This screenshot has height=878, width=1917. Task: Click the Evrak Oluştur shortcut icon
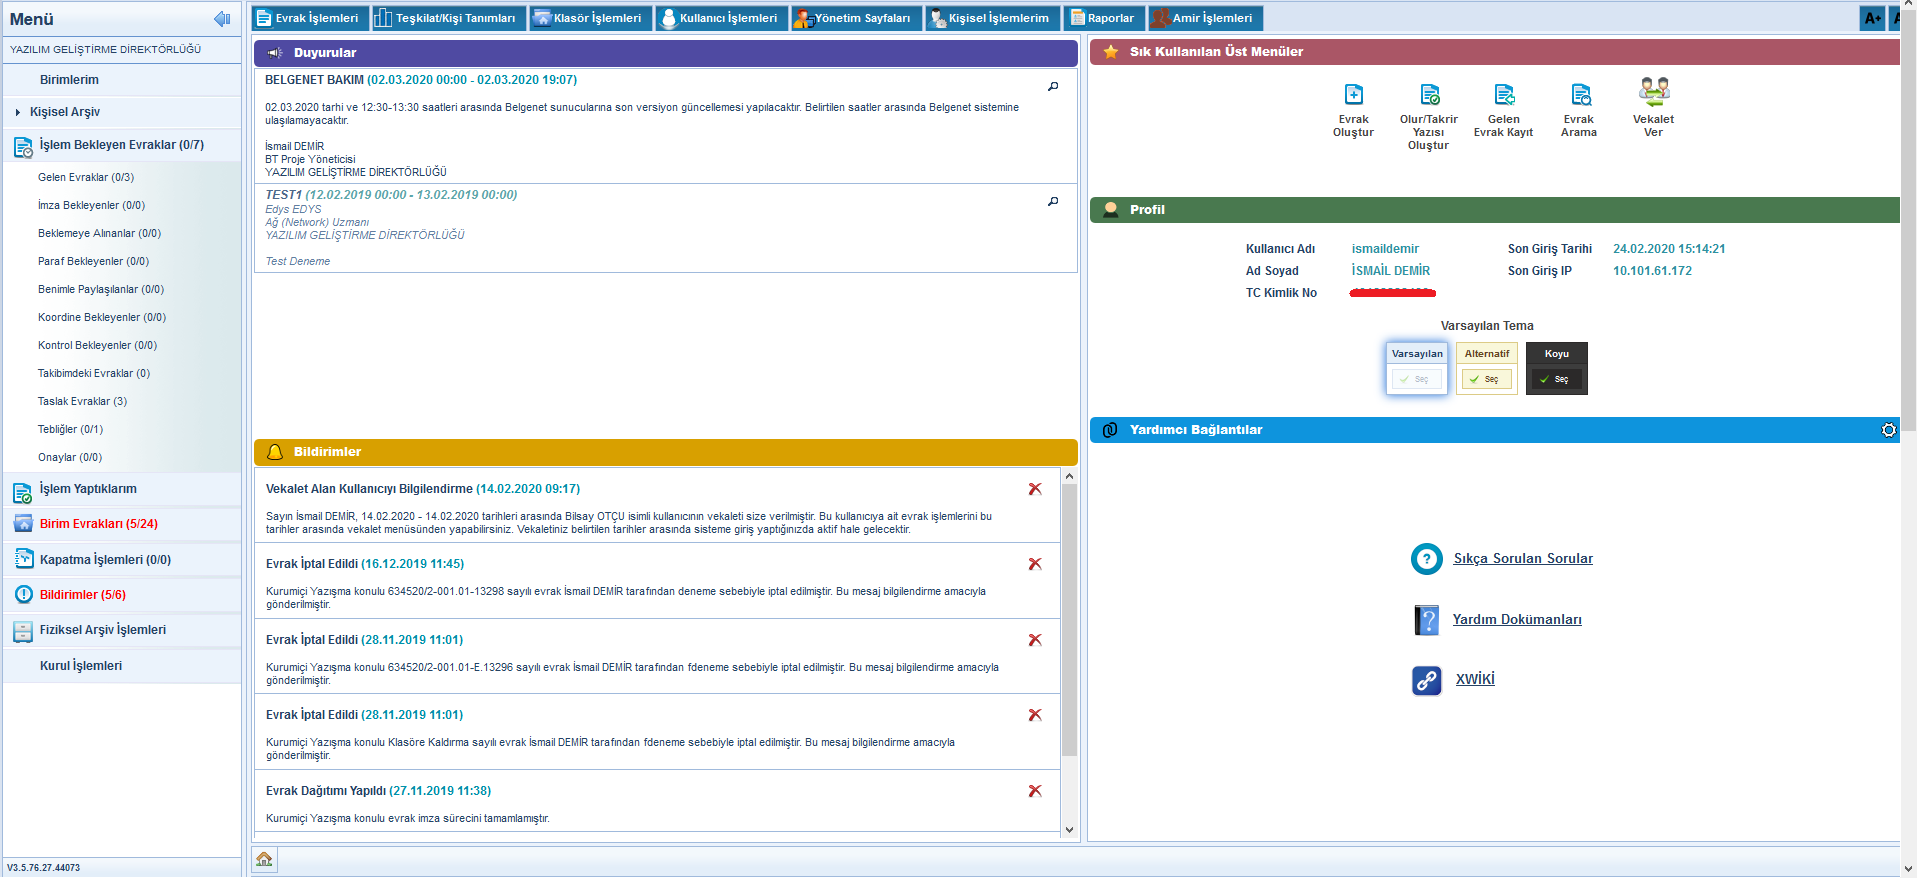coord(1353,95)
